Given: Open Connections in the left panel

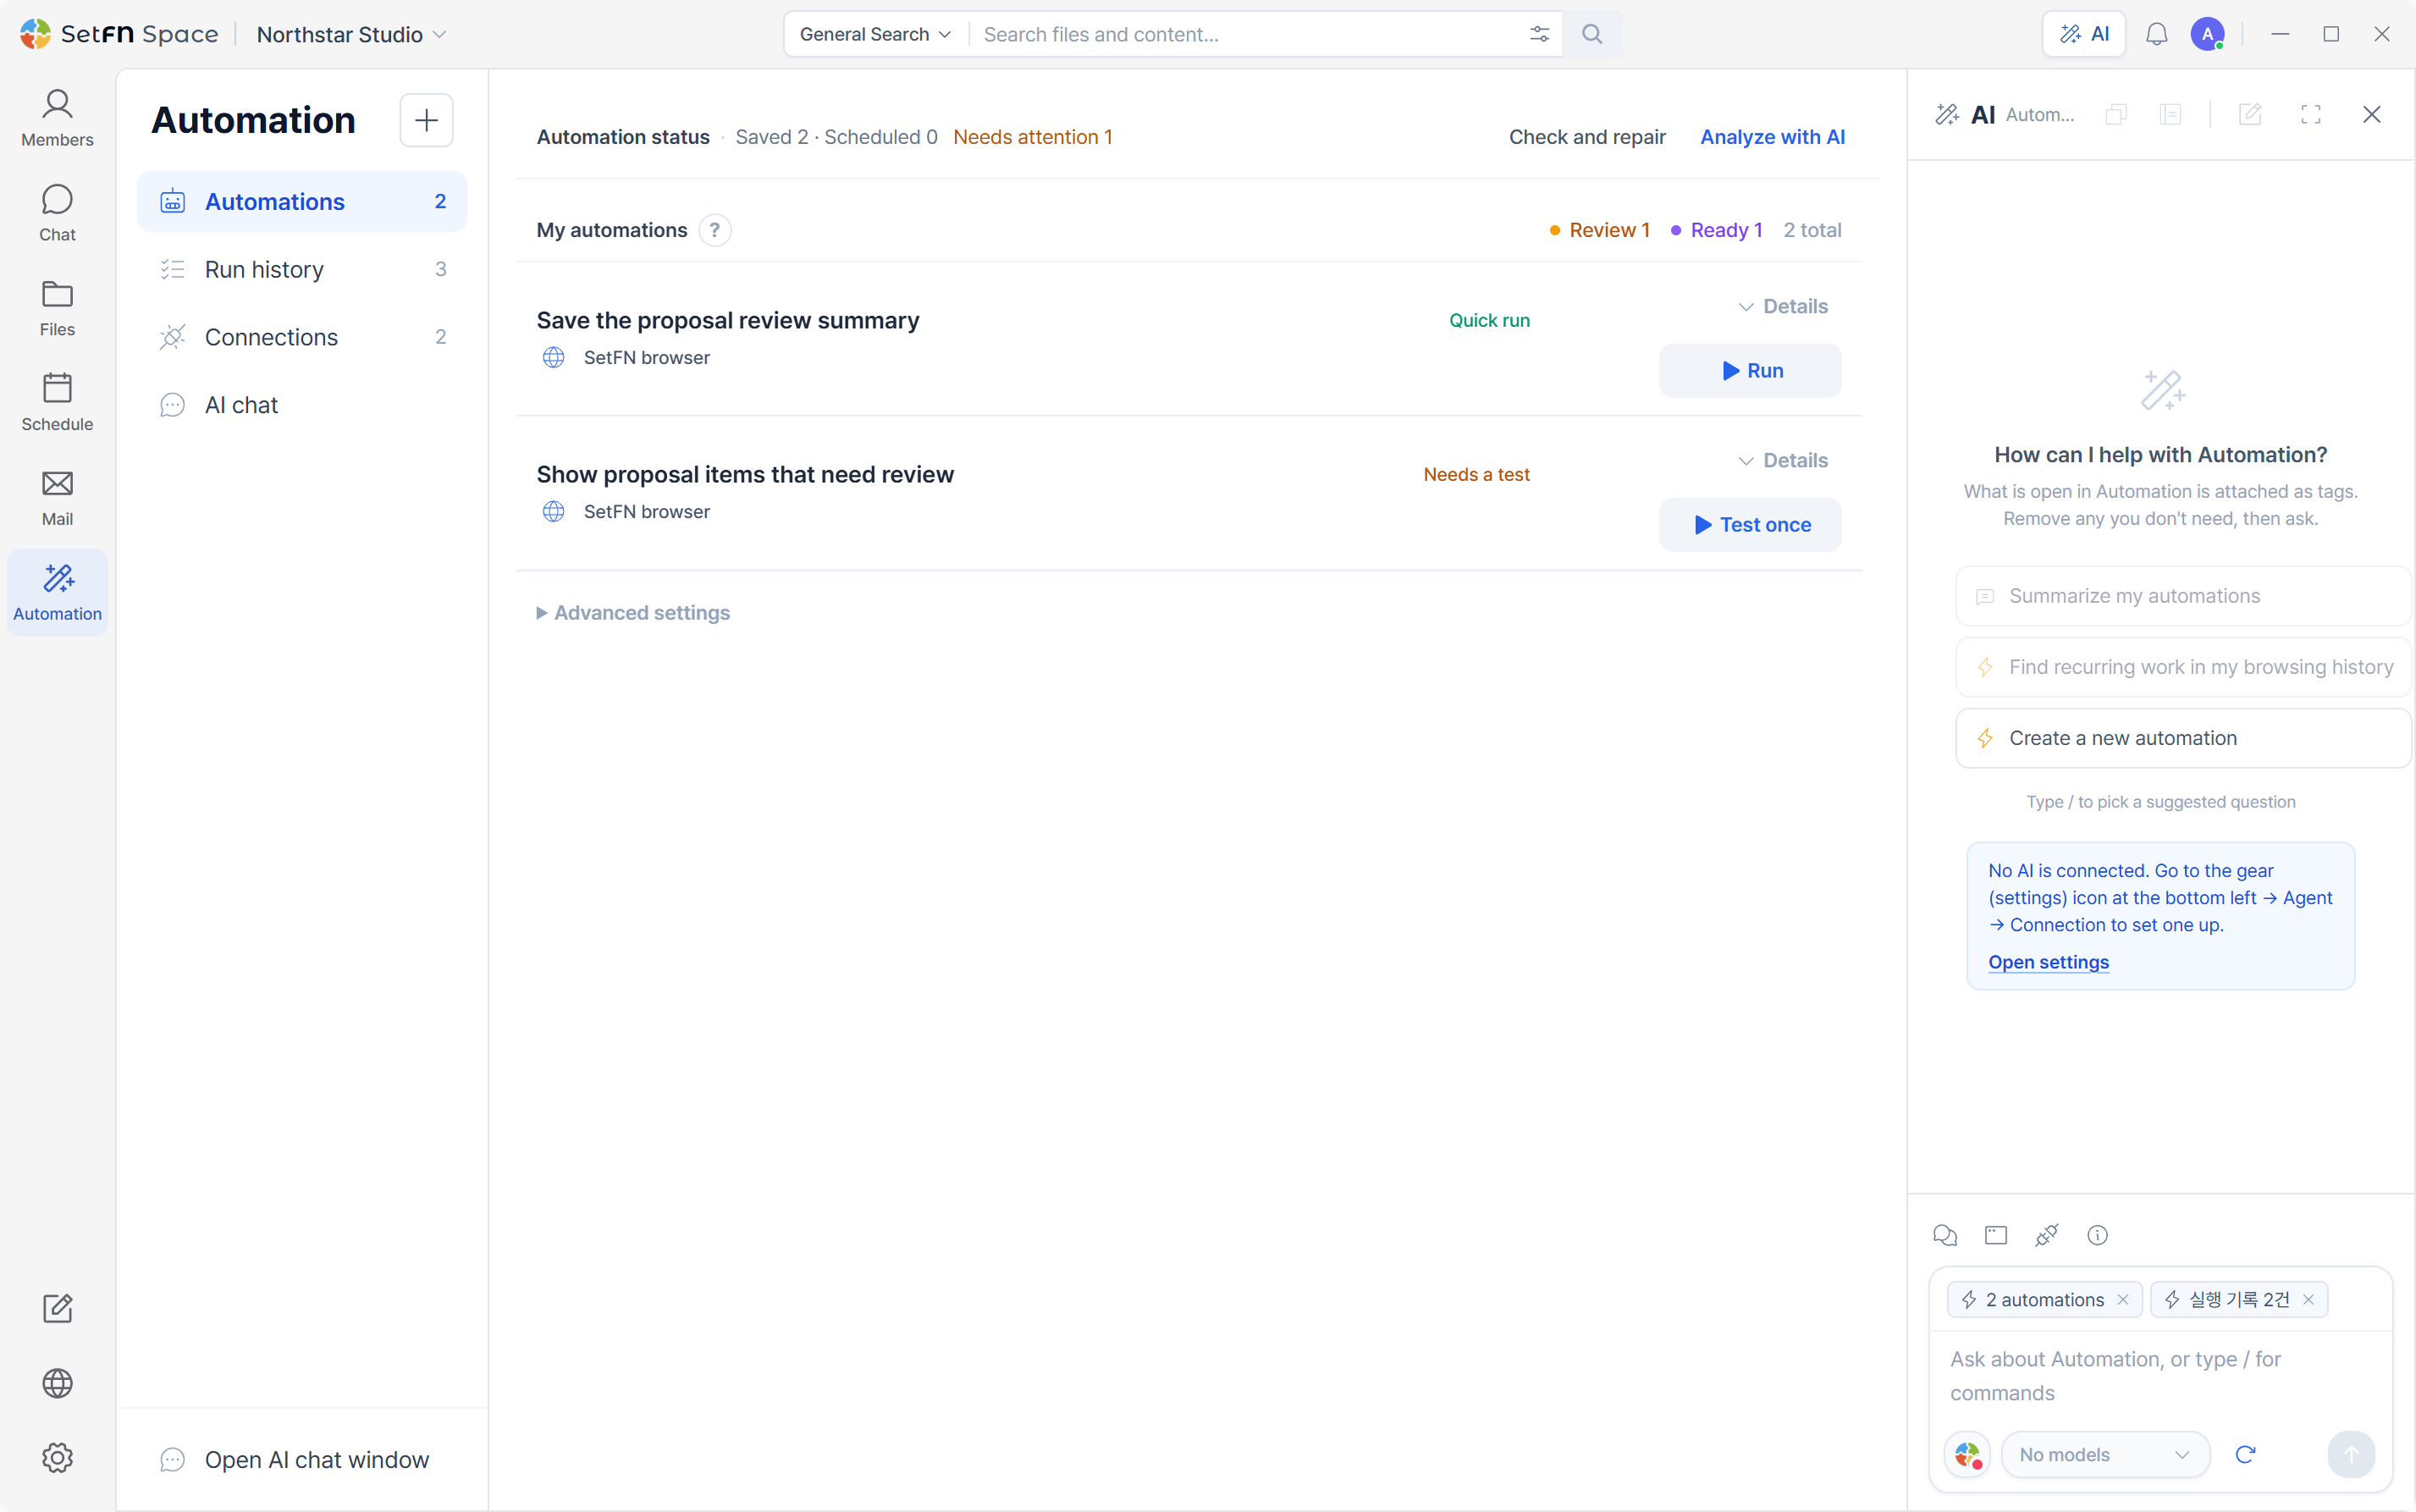Looking at the screenshot, I should coord(302,337).
